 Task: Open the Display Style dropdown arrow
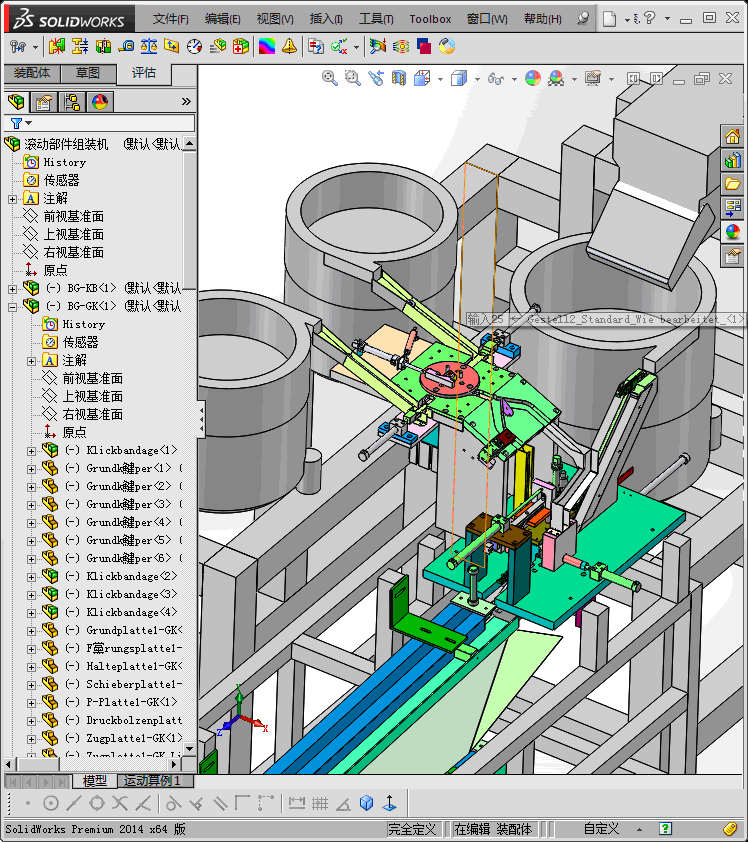[477, 78]
